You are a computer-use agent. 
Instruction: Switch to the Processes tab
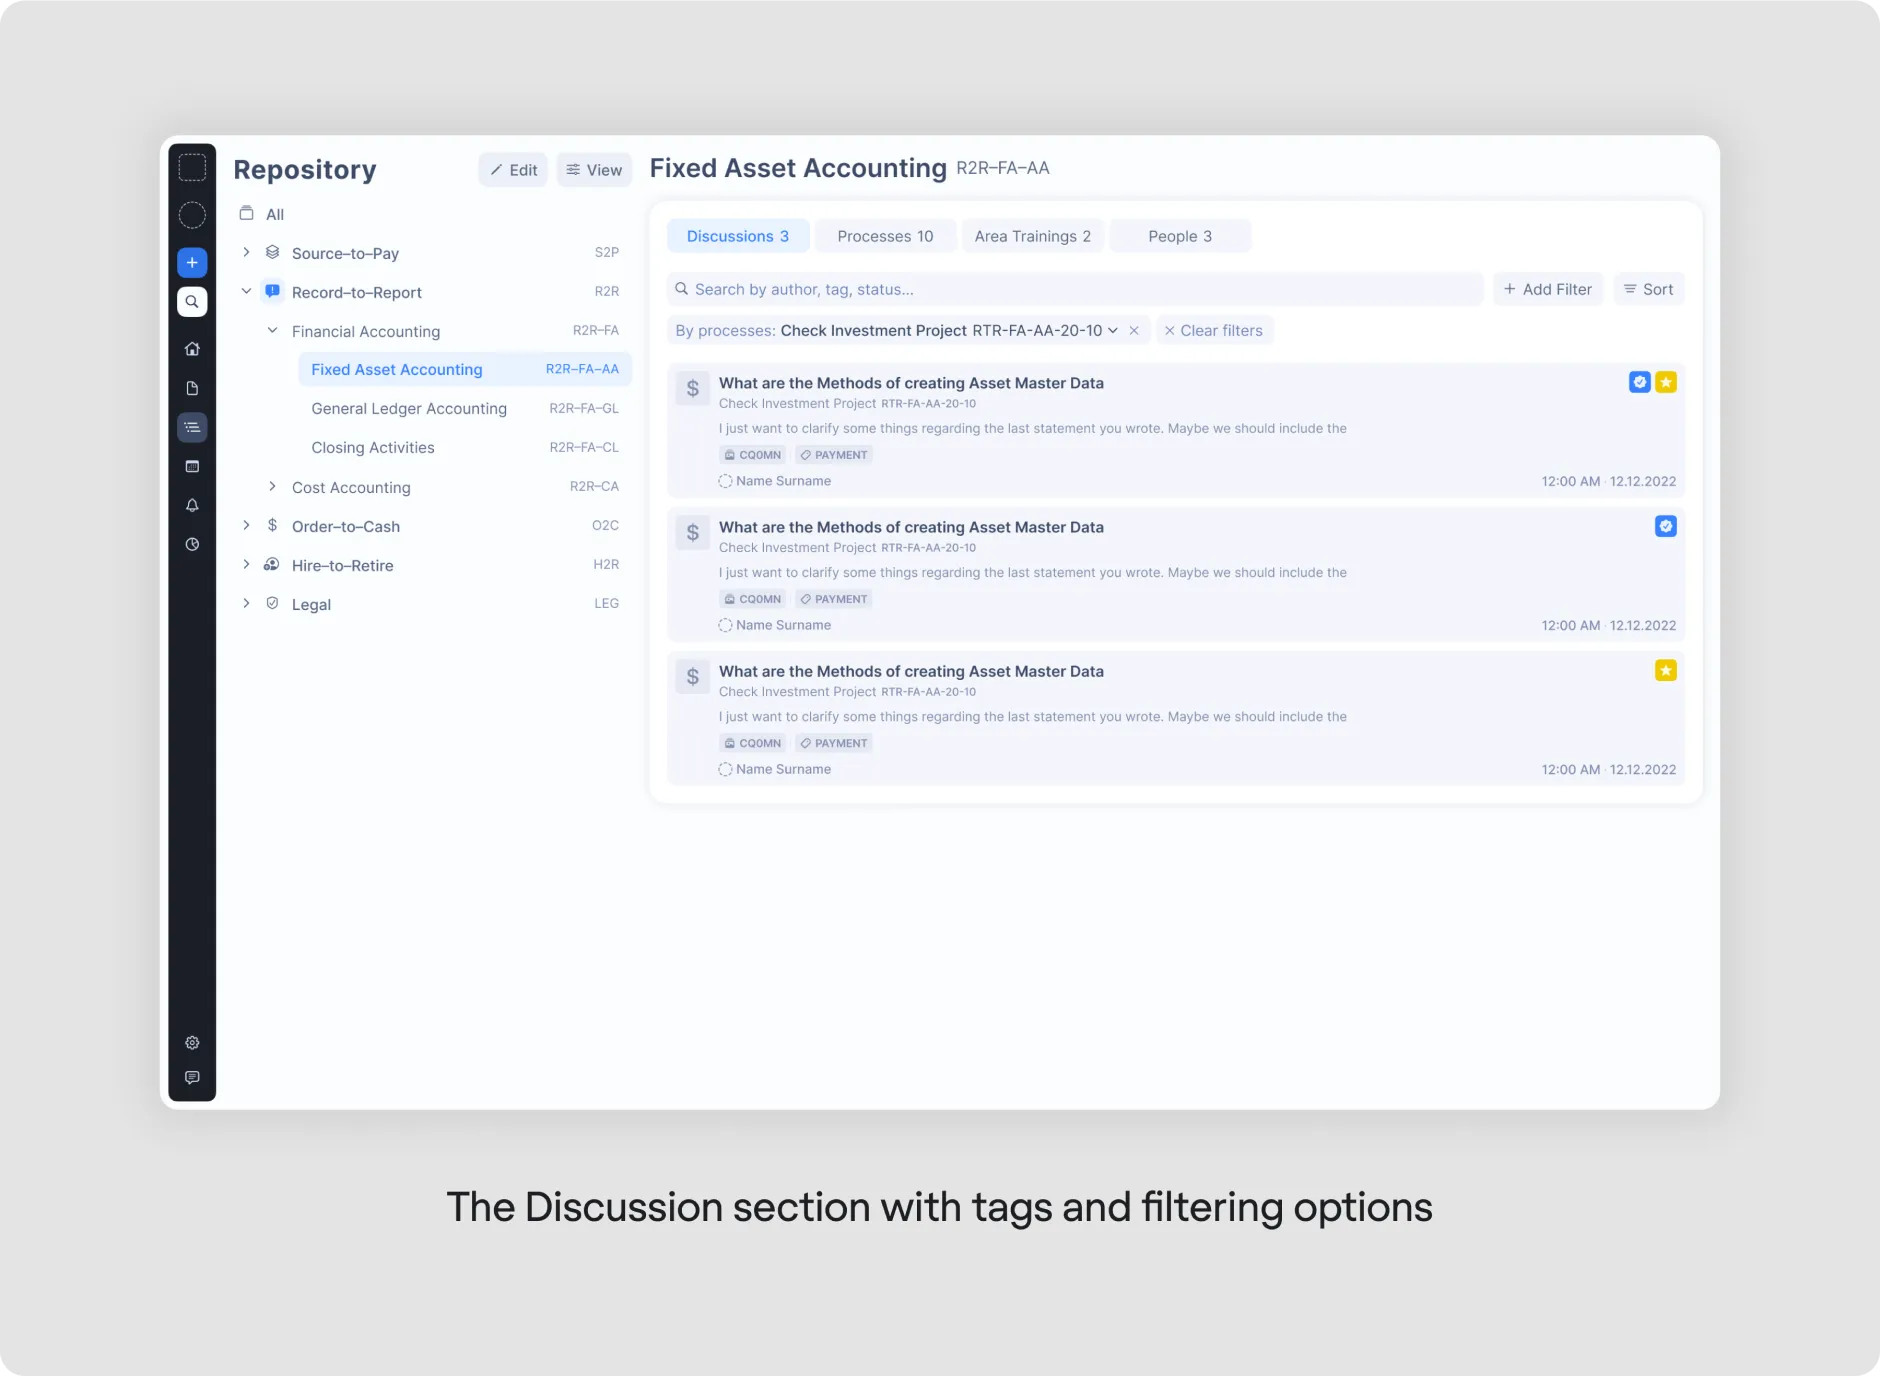(x=885, y=236)
